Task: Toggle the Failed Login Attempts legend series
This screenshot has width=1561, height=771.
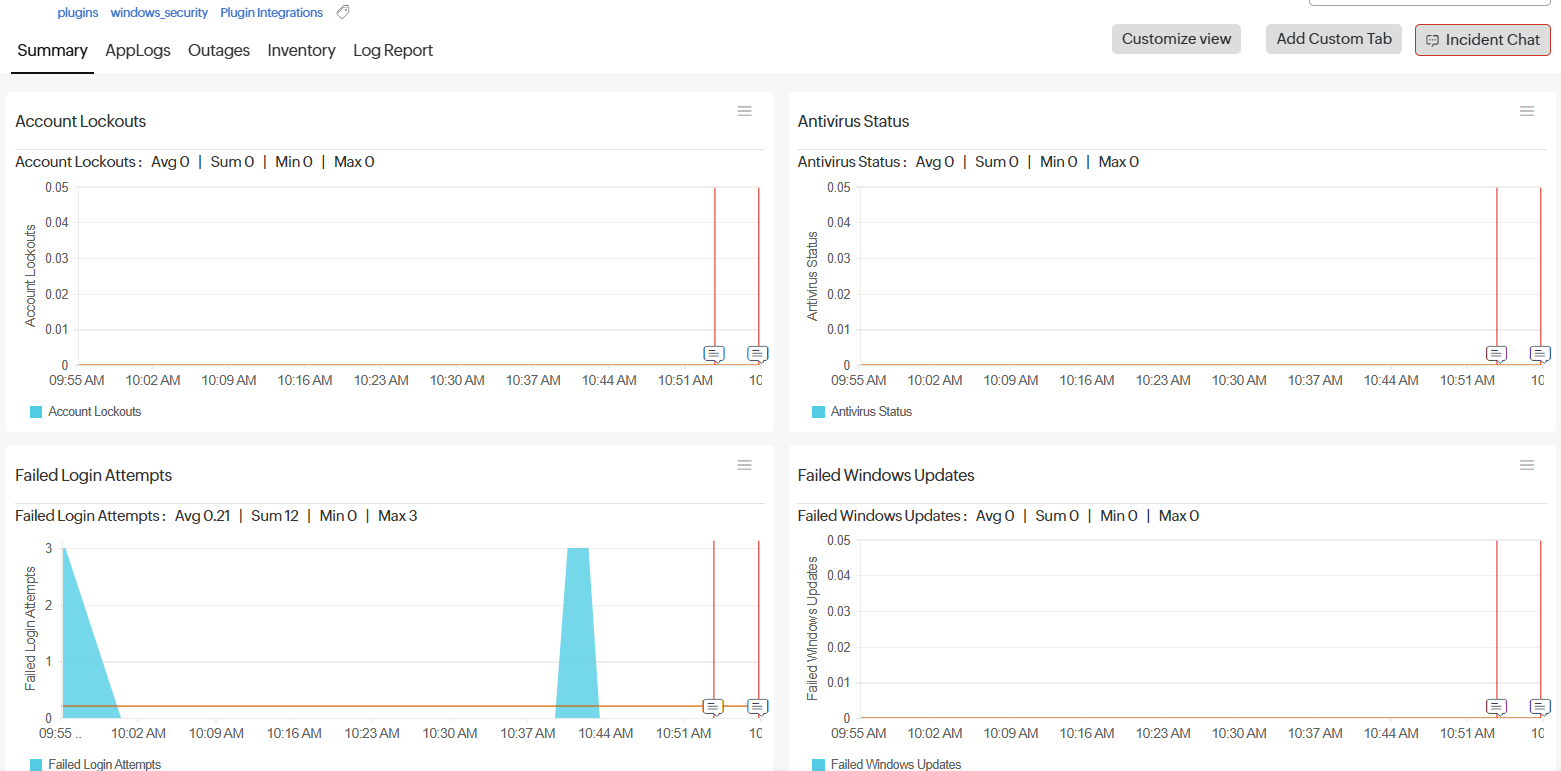Action: pyautogui.click(x=96, y=765)
